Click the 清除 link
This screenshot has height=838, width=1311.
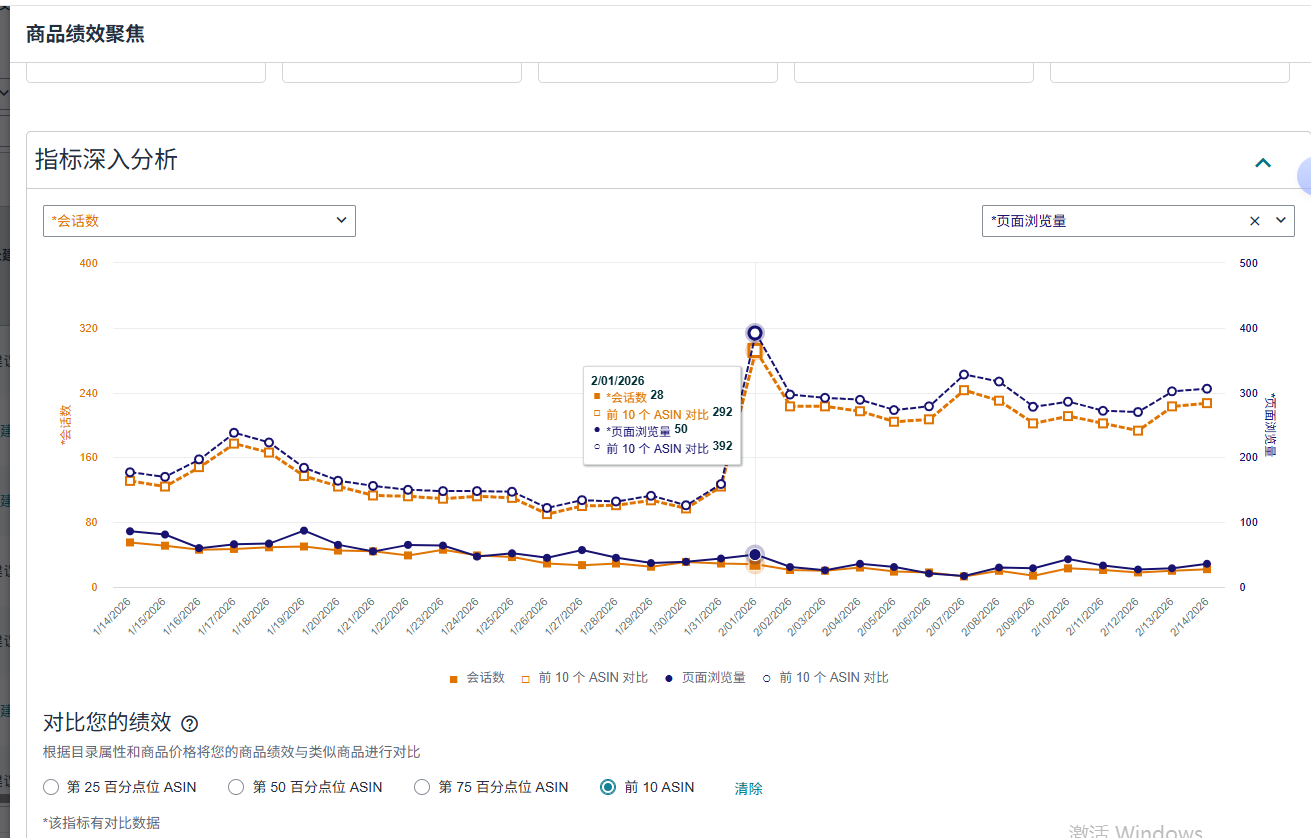[x=748, y=788]
